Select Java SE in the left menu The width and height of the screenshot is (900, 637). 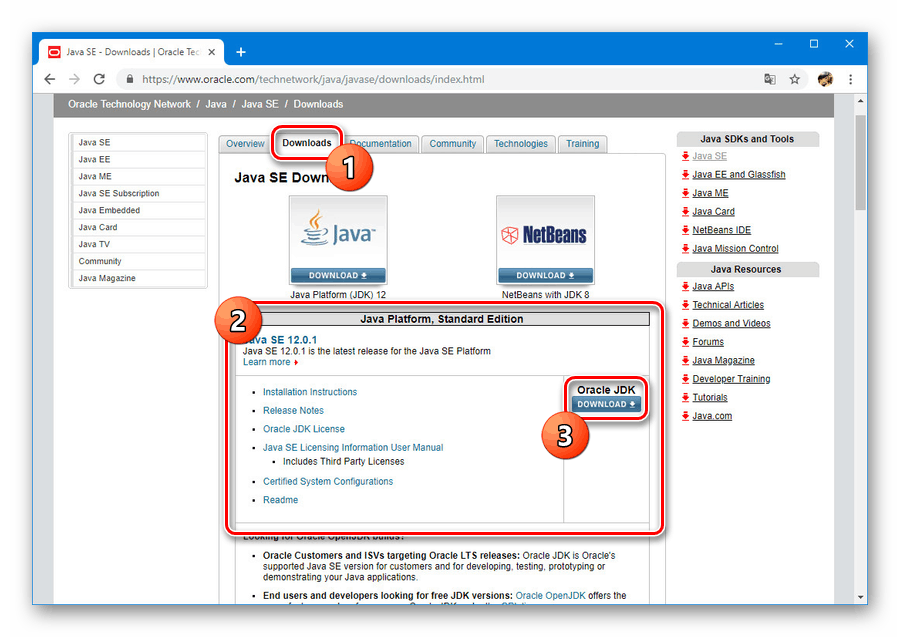coord(138,142)
